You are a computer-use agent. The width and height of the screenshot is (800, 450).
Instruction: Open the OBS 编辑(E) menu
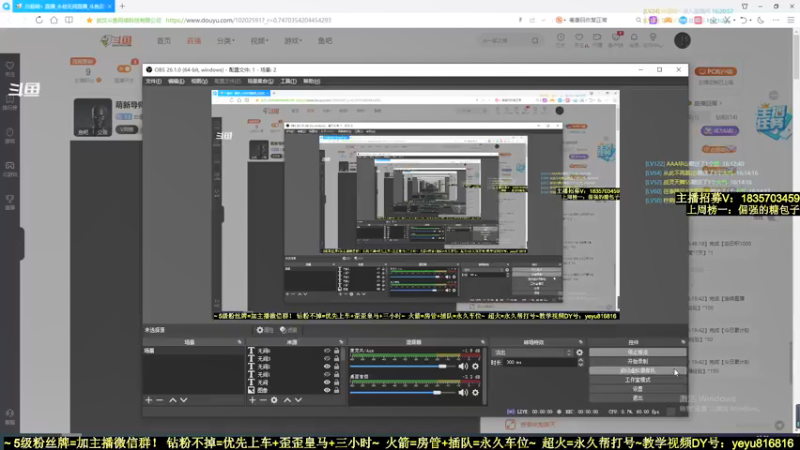[176, 81]
